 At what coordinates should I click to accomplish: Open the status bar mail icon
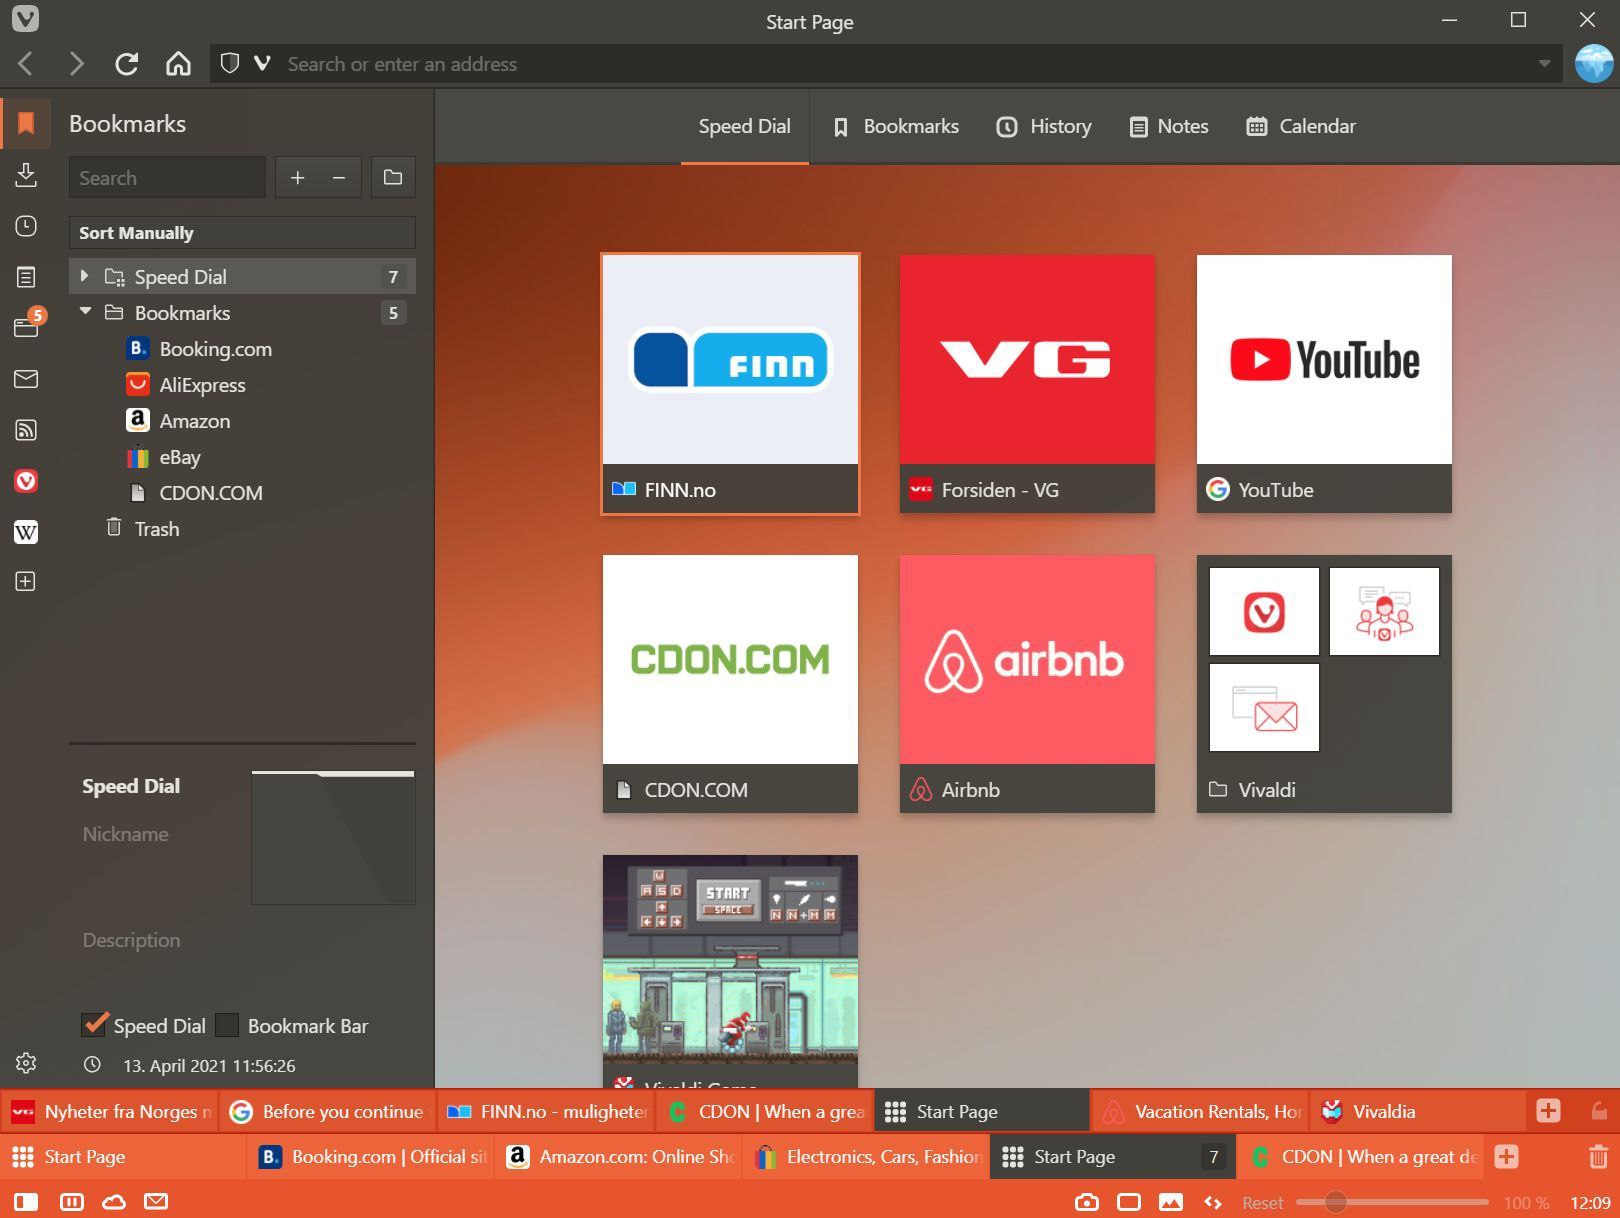[x=156, y=1202]
